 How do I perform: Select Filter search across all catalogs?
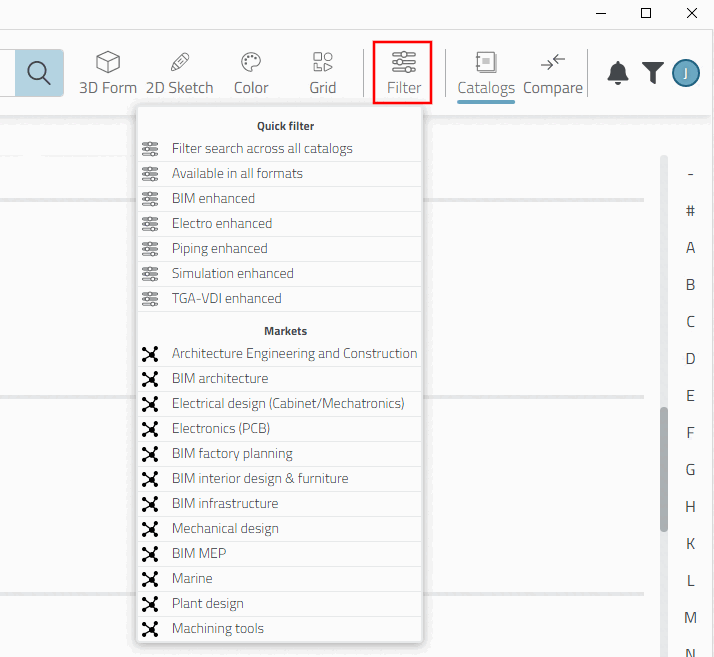coord(280,148)
